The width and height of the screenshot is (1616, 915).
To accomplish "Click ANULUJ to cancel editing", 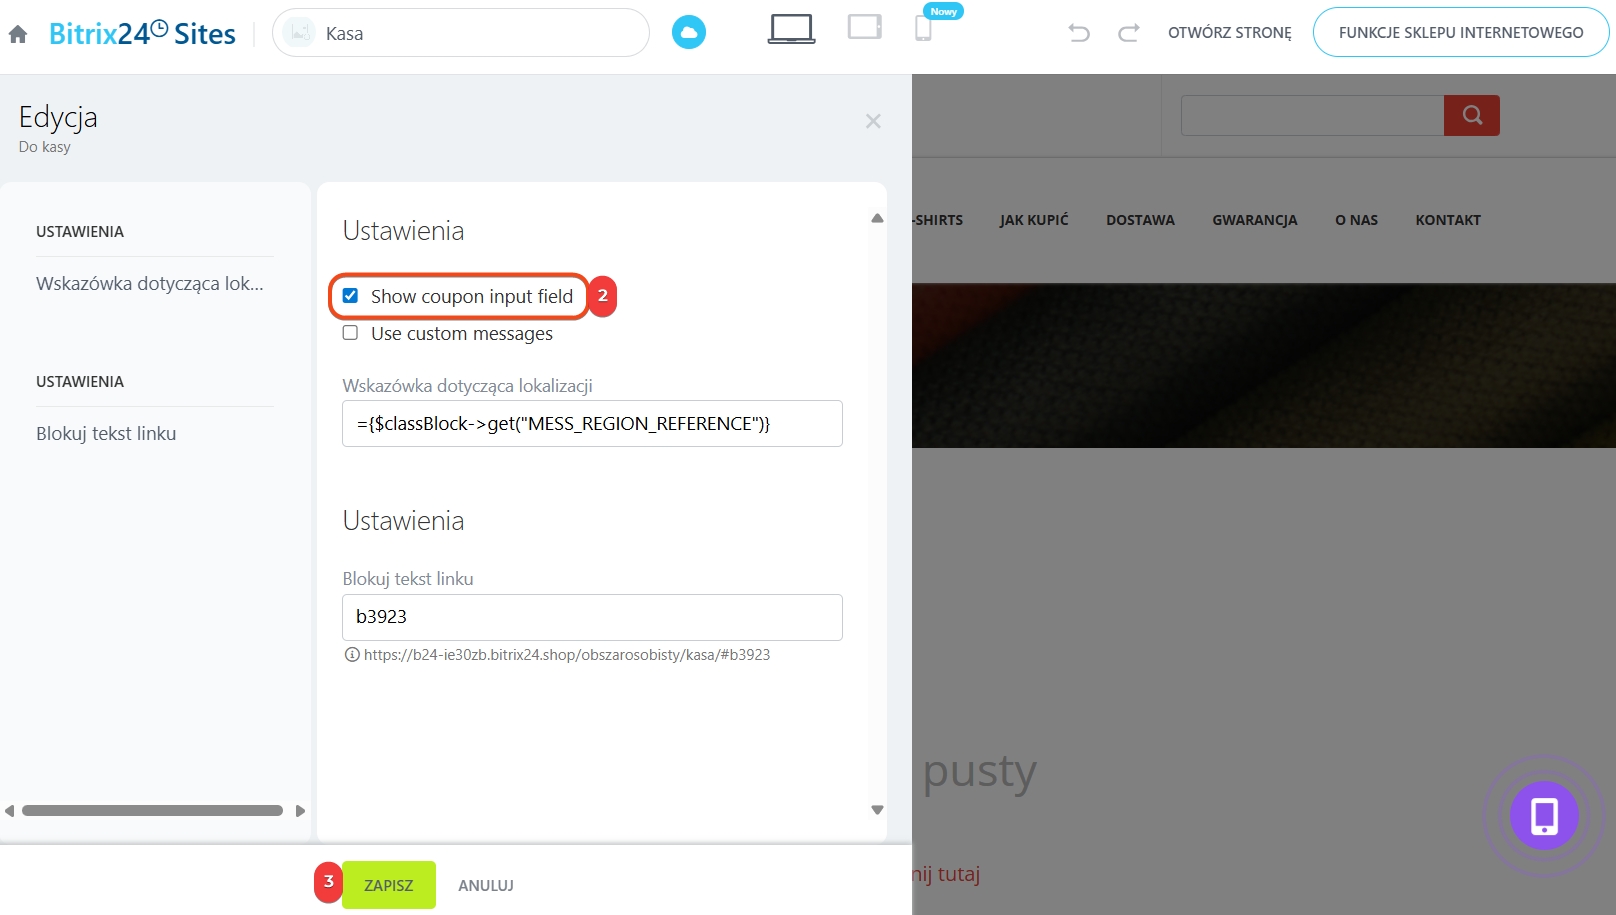I will [x=486, y=885].
